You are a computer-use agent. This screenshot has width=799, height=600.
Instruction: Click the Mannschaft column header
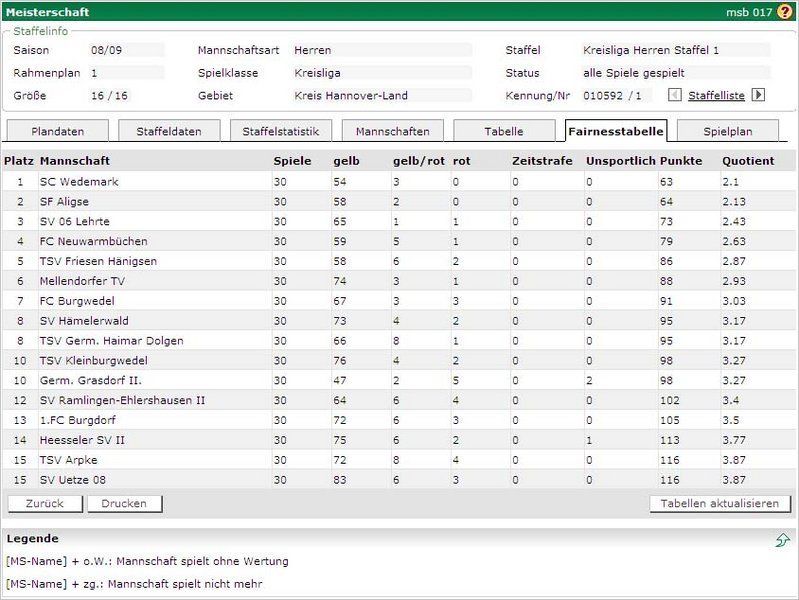pyautogui.click(x=75, y=160)
